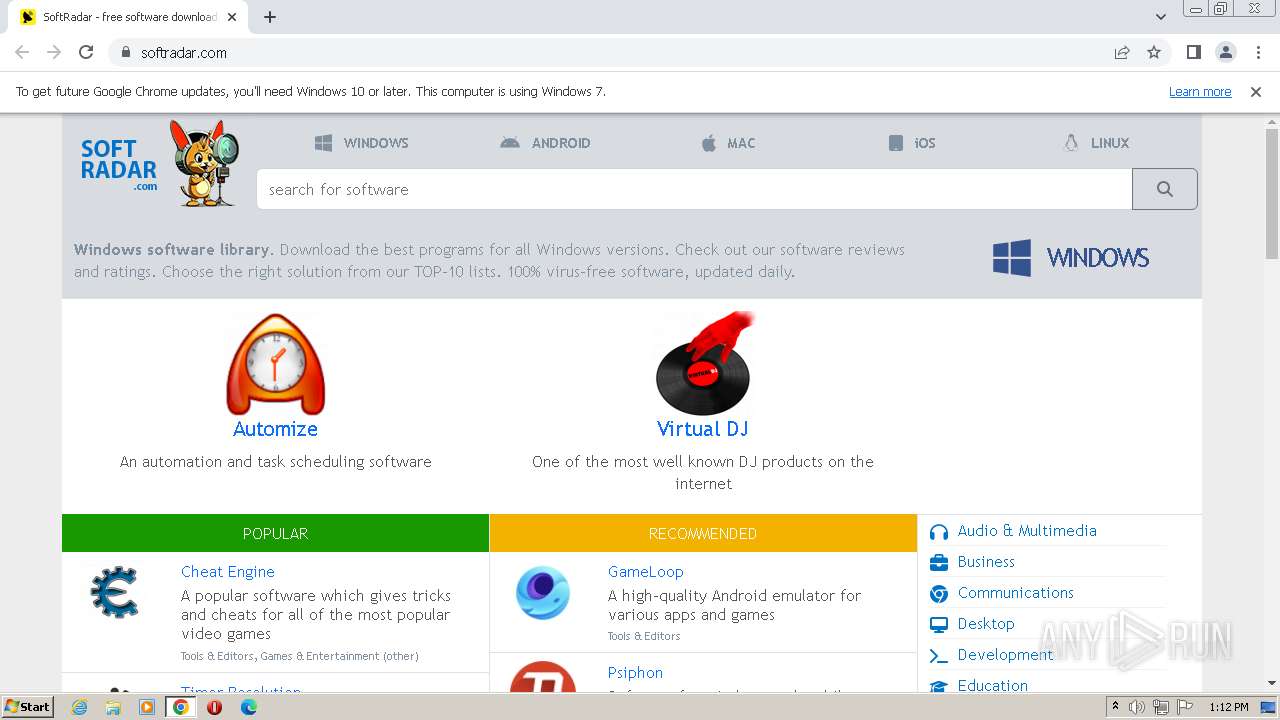Click the magnifier search button

(1164, 189)
